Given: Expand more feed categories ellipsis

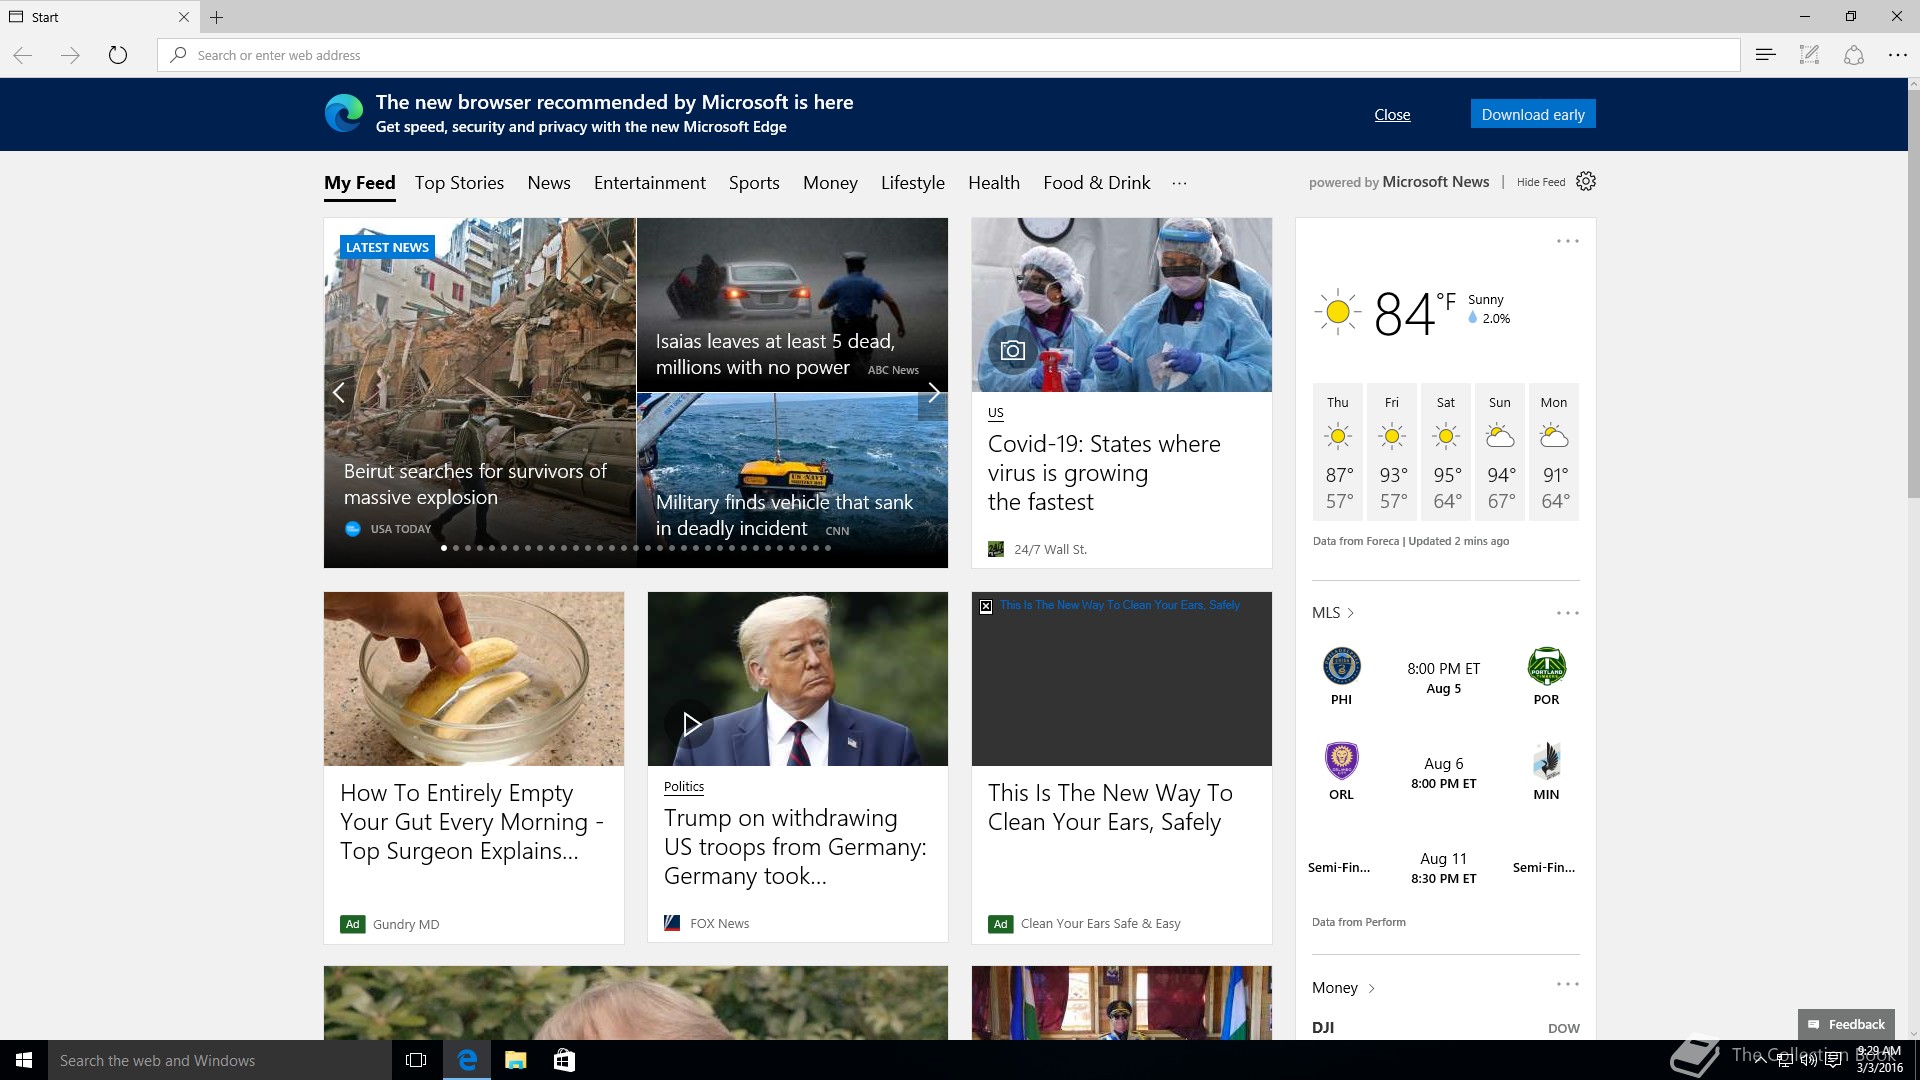Looking at the screenshot, I should pos(1179,183).
